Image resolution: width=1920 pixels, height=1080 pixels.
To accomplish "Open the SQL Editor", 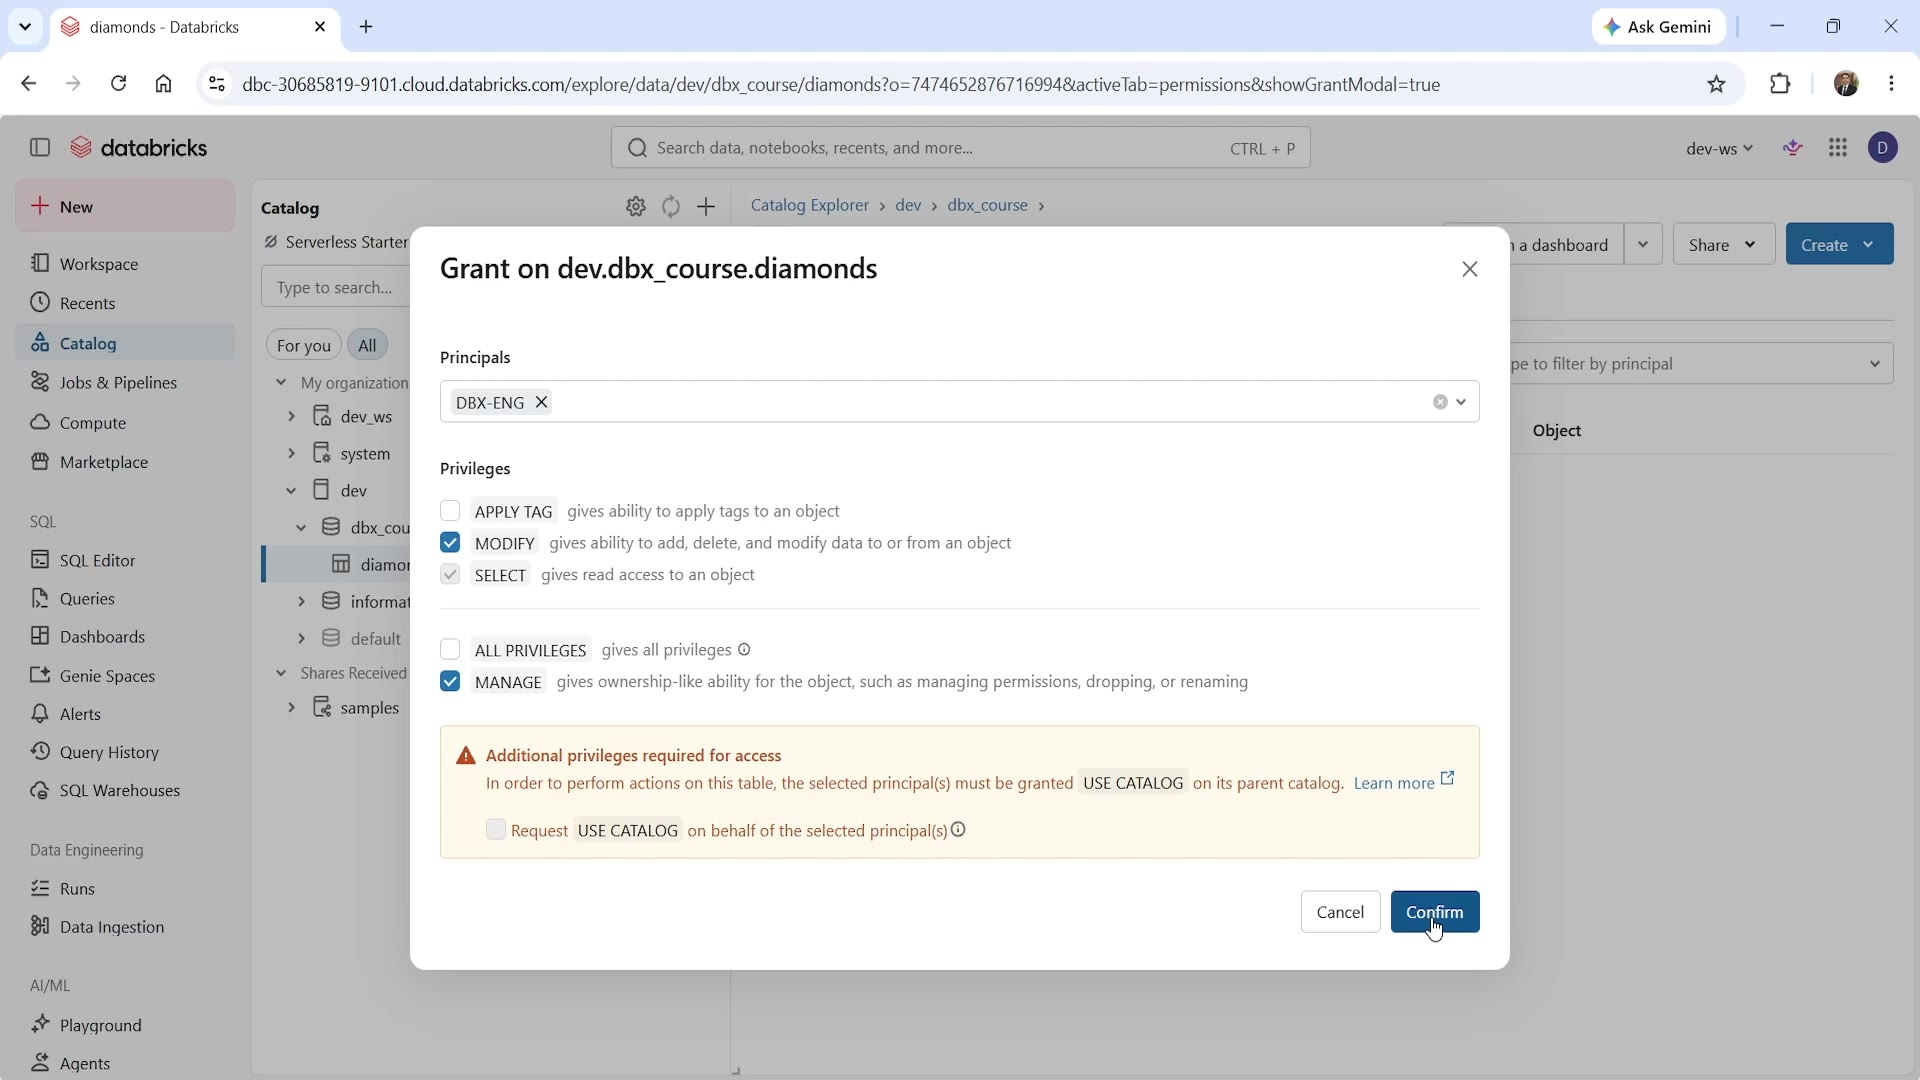I will [x=125, y=560].
